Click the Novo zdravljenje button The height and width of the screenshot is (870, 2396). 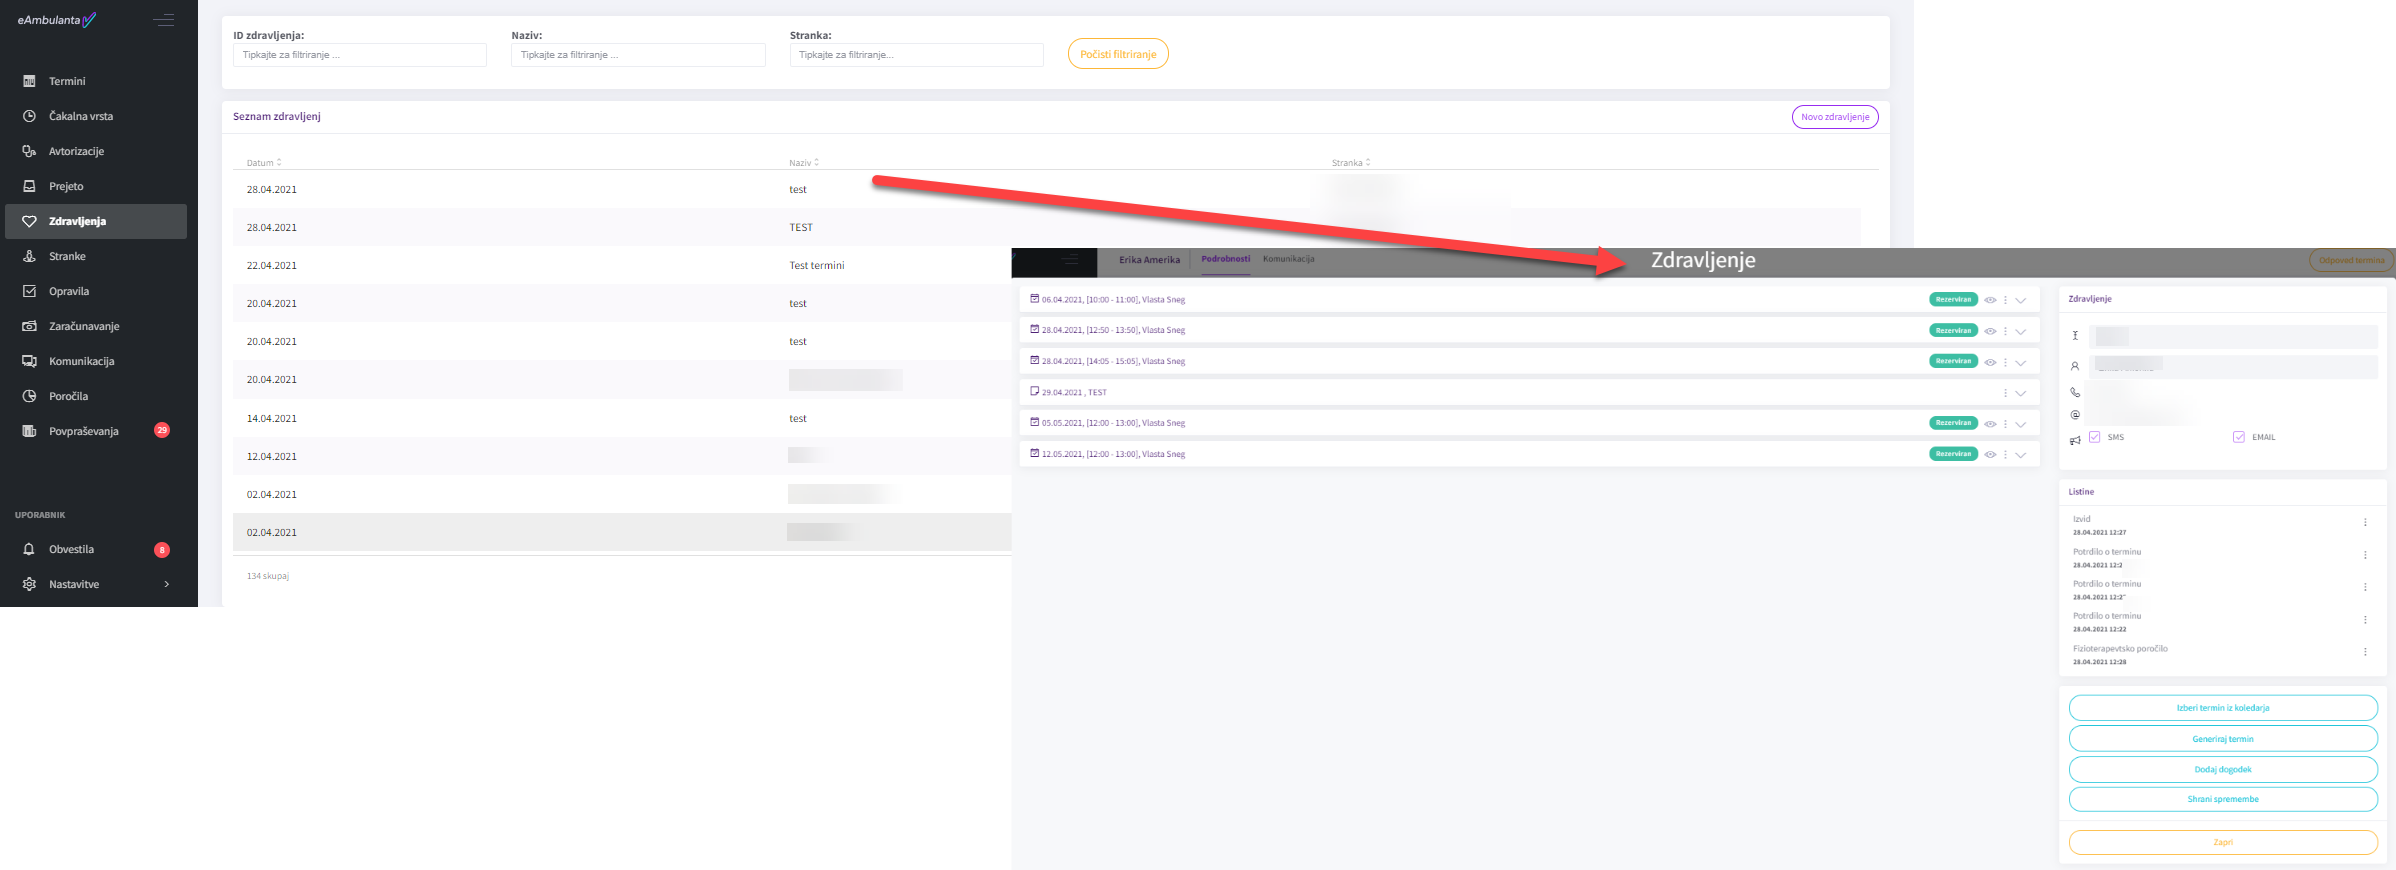1834,117
